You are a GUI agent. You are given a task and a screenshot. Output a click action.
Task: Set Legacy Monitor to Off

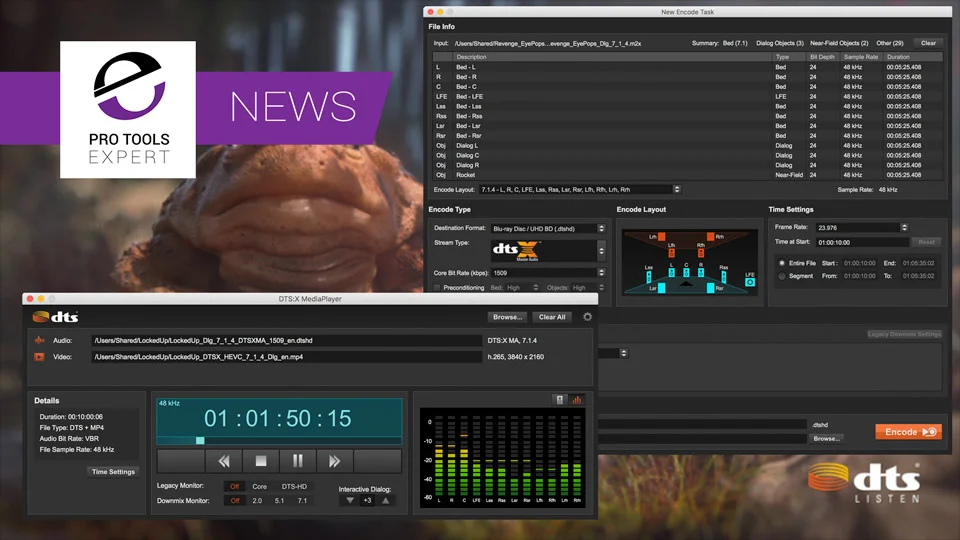(234, 487)
